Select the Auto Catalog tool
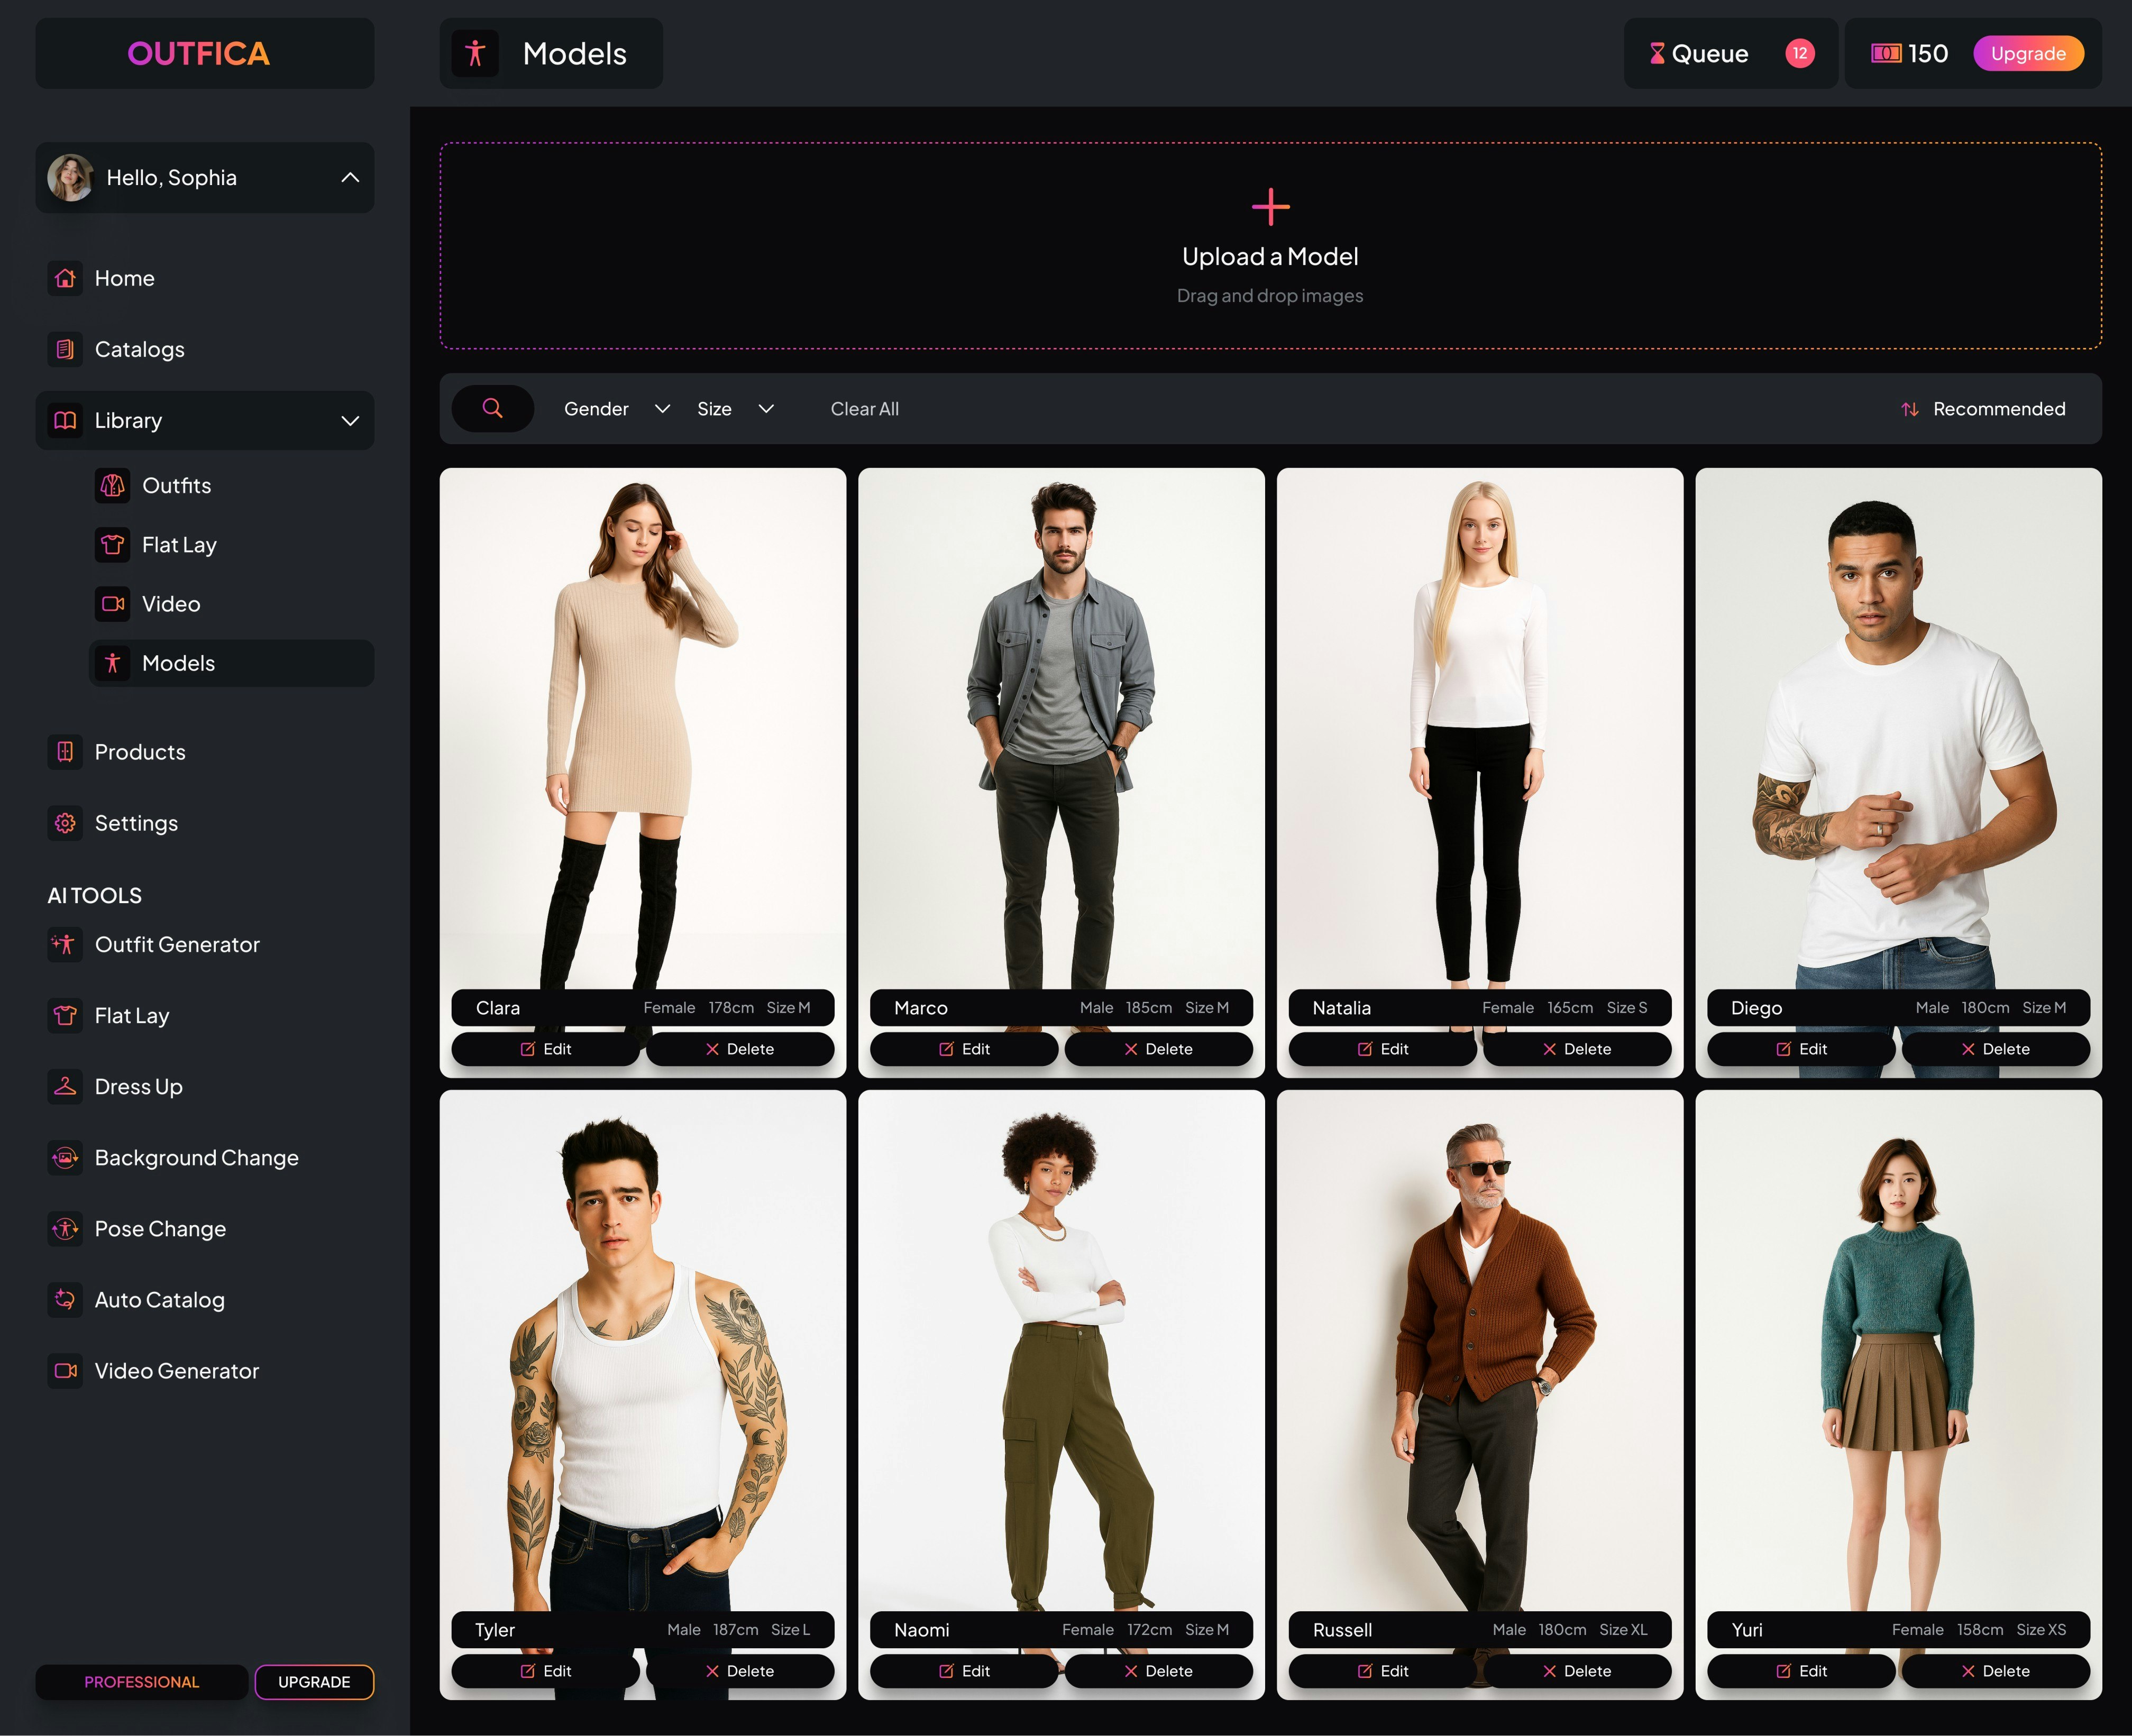2132x1736 pixels. pyautogui.click(x=159, y=1300)
